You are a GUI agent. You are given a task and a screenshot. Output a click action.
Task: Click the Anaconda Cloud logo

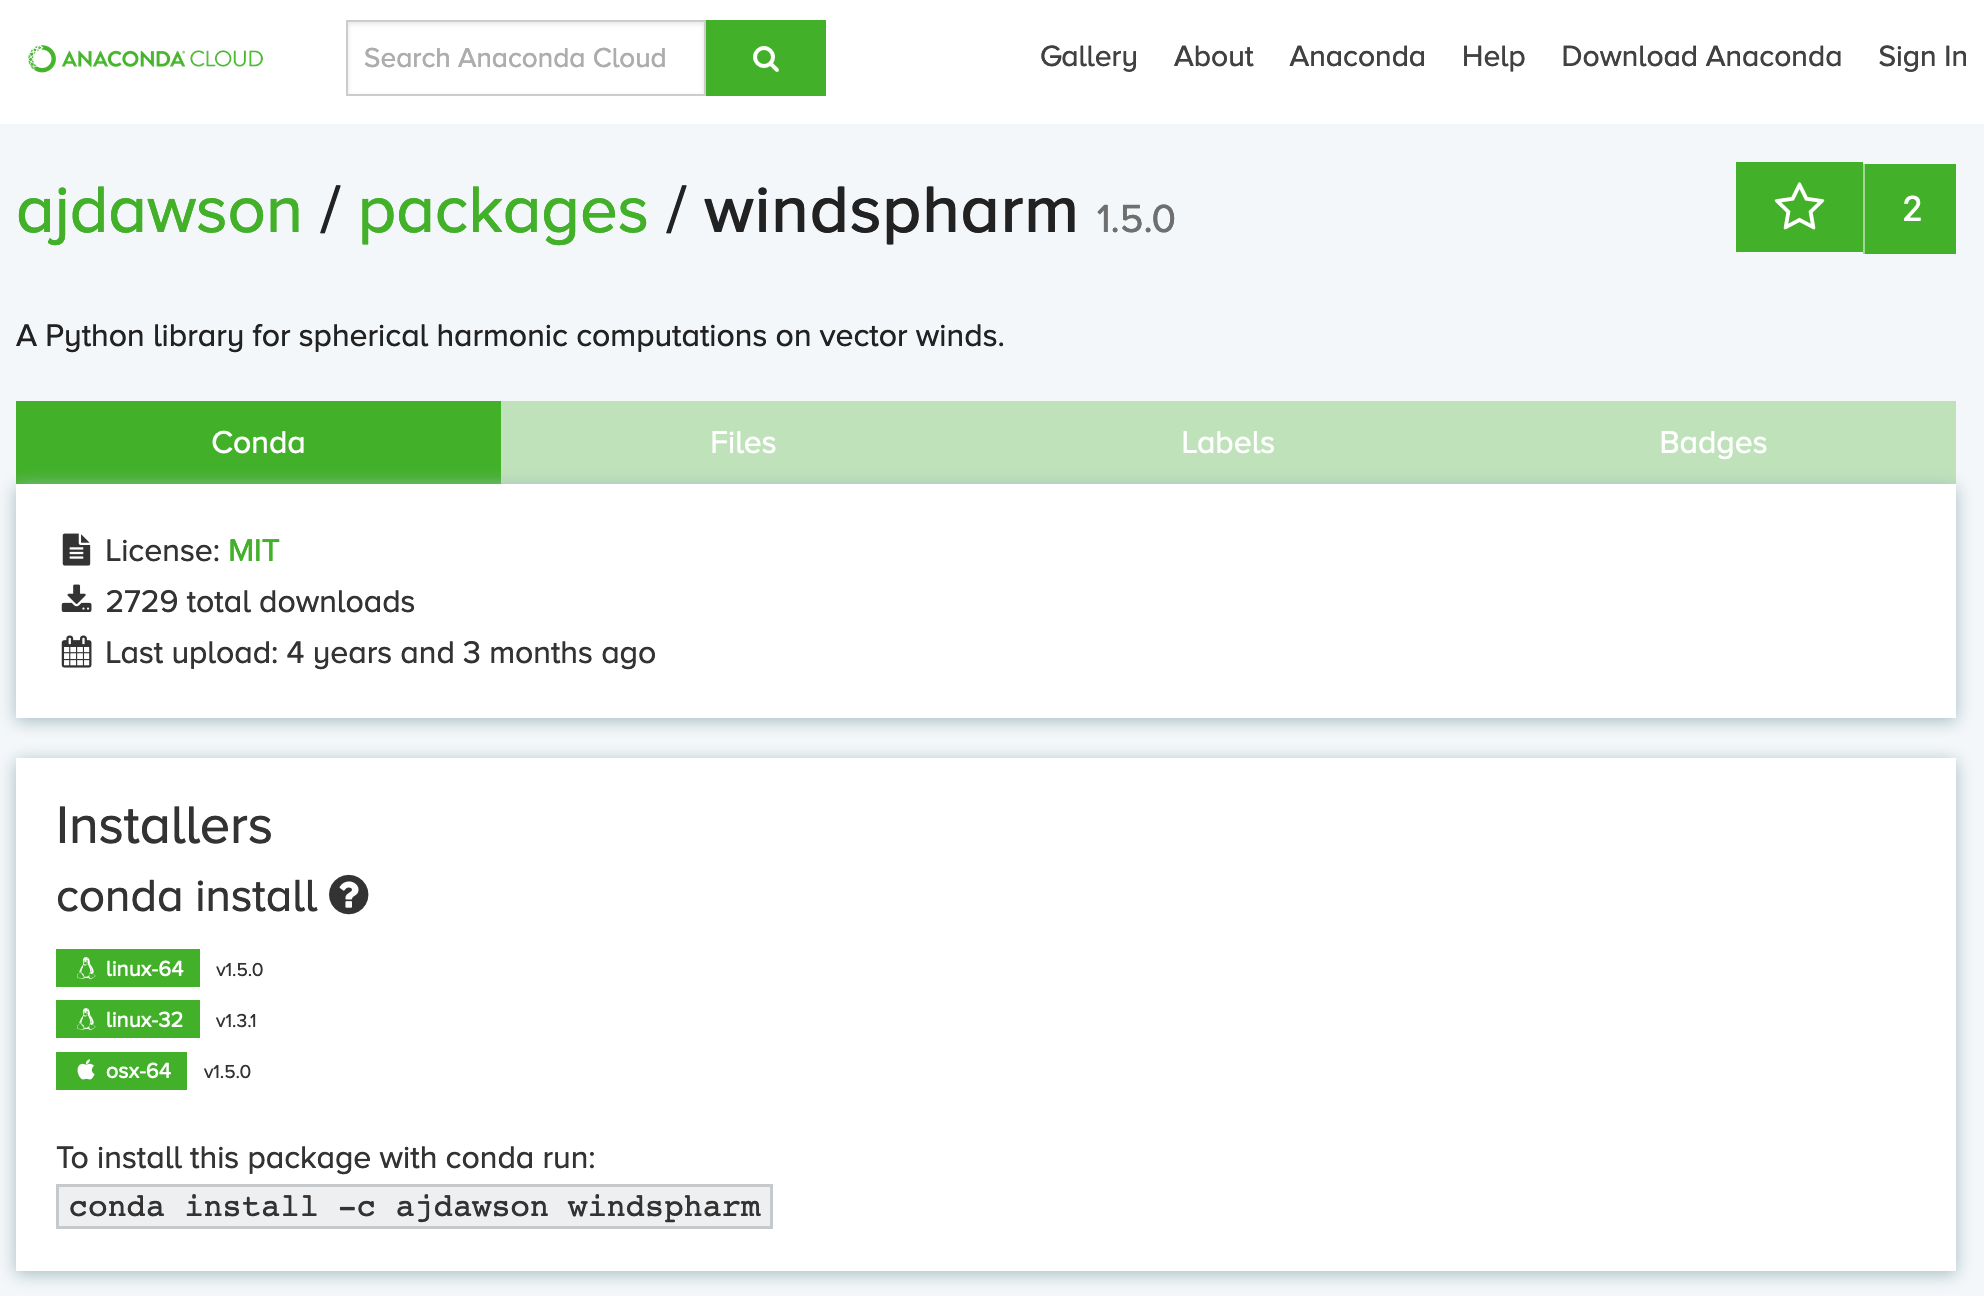click(146, 58)
